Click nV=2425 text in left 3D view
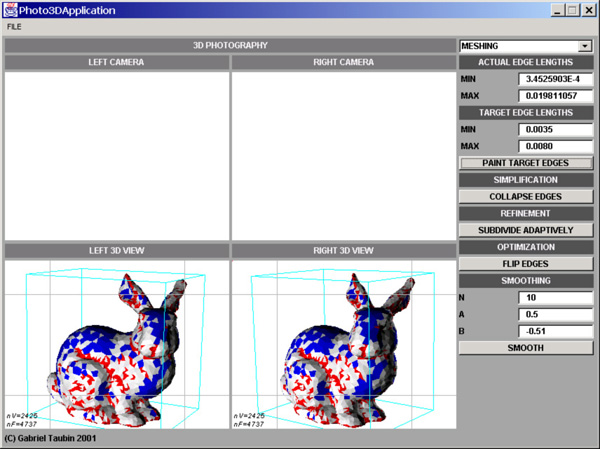The width and height of the screenshot is (600, 449). coord(22,416)
